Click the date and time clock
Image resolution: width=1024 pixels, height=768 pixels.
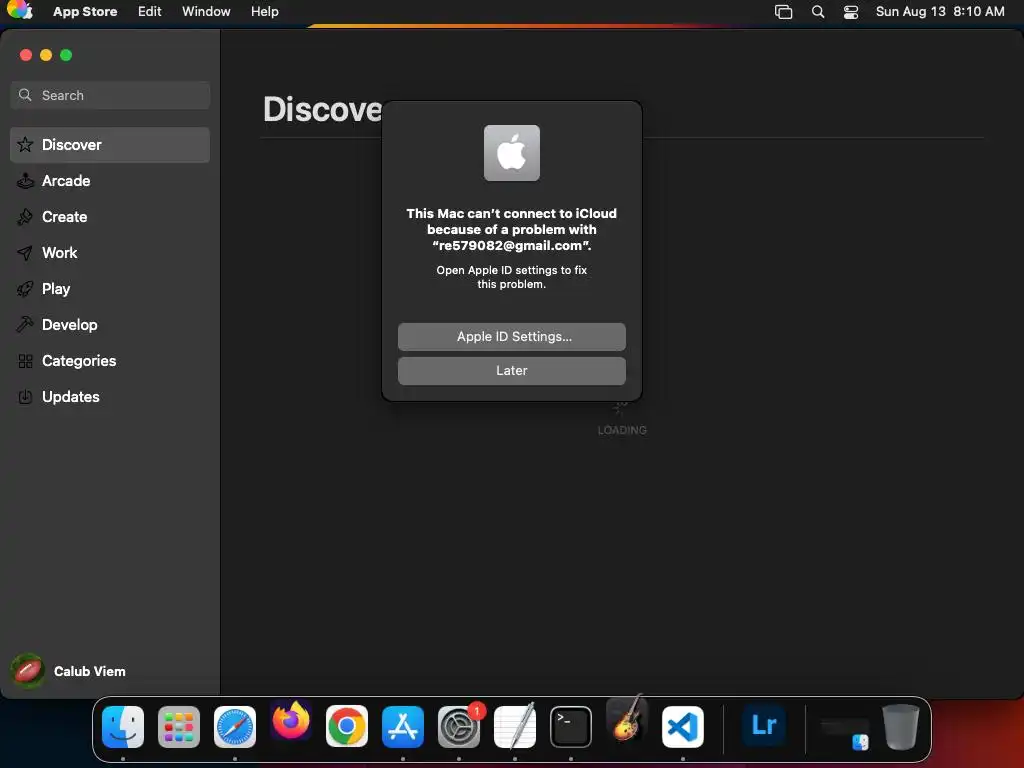pyautogui.click(x=940, y=12)
